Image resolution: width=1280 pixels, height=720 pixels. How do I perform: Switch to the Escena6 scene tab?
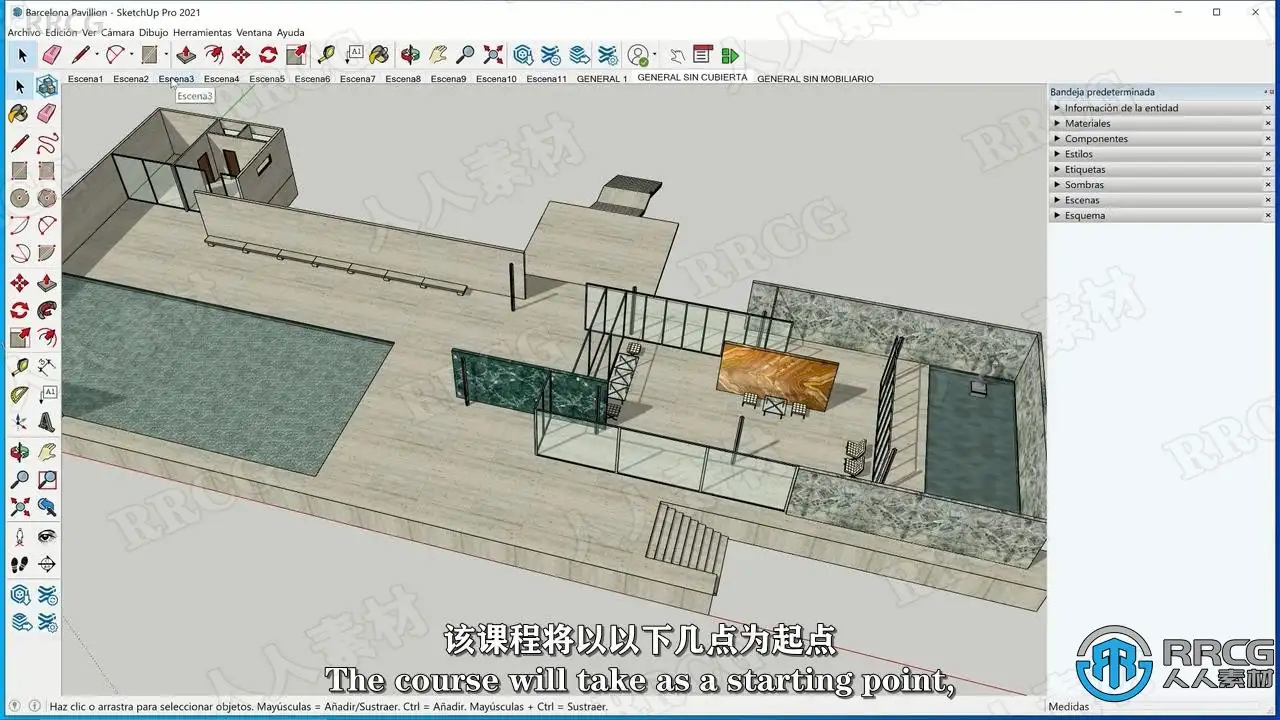pyautogui.click(x=312, y=79)
